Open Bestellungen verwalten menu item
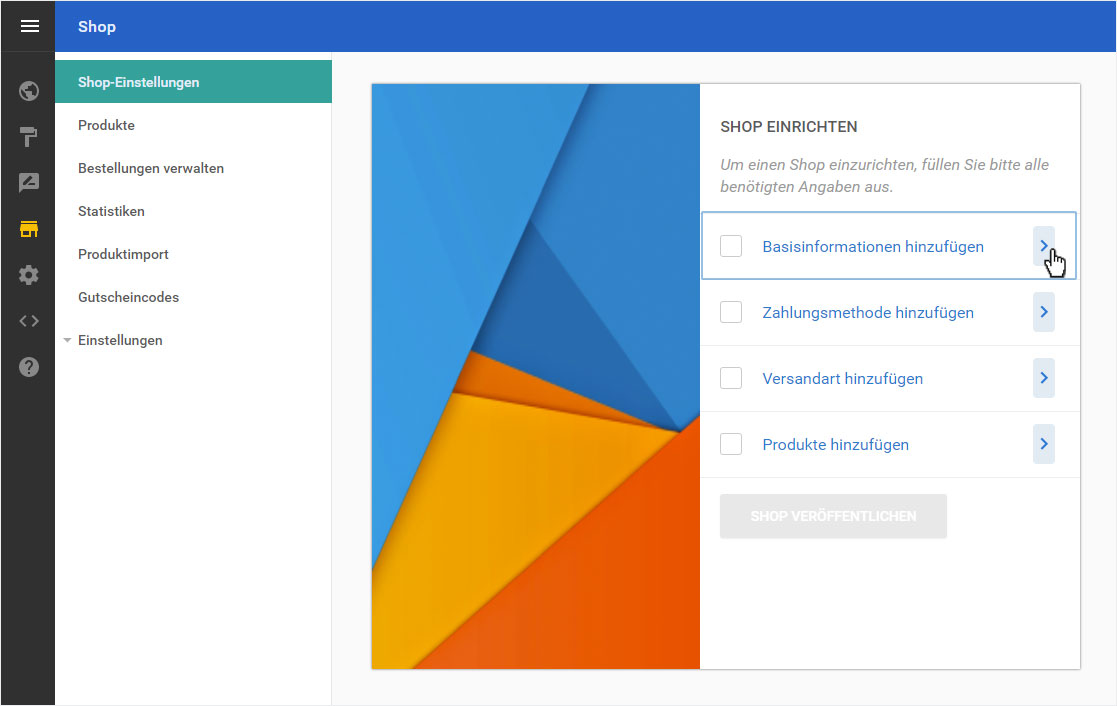 click(193, 168)
